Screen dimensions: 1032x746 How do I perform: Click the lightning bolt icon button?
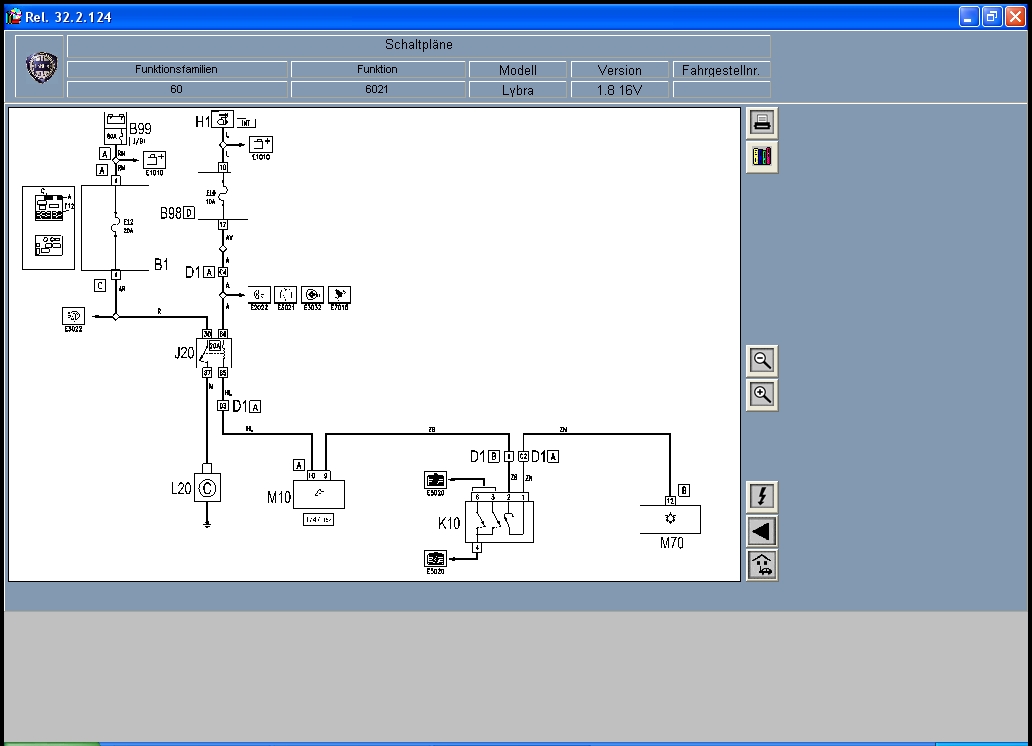(x=761, y=496)
